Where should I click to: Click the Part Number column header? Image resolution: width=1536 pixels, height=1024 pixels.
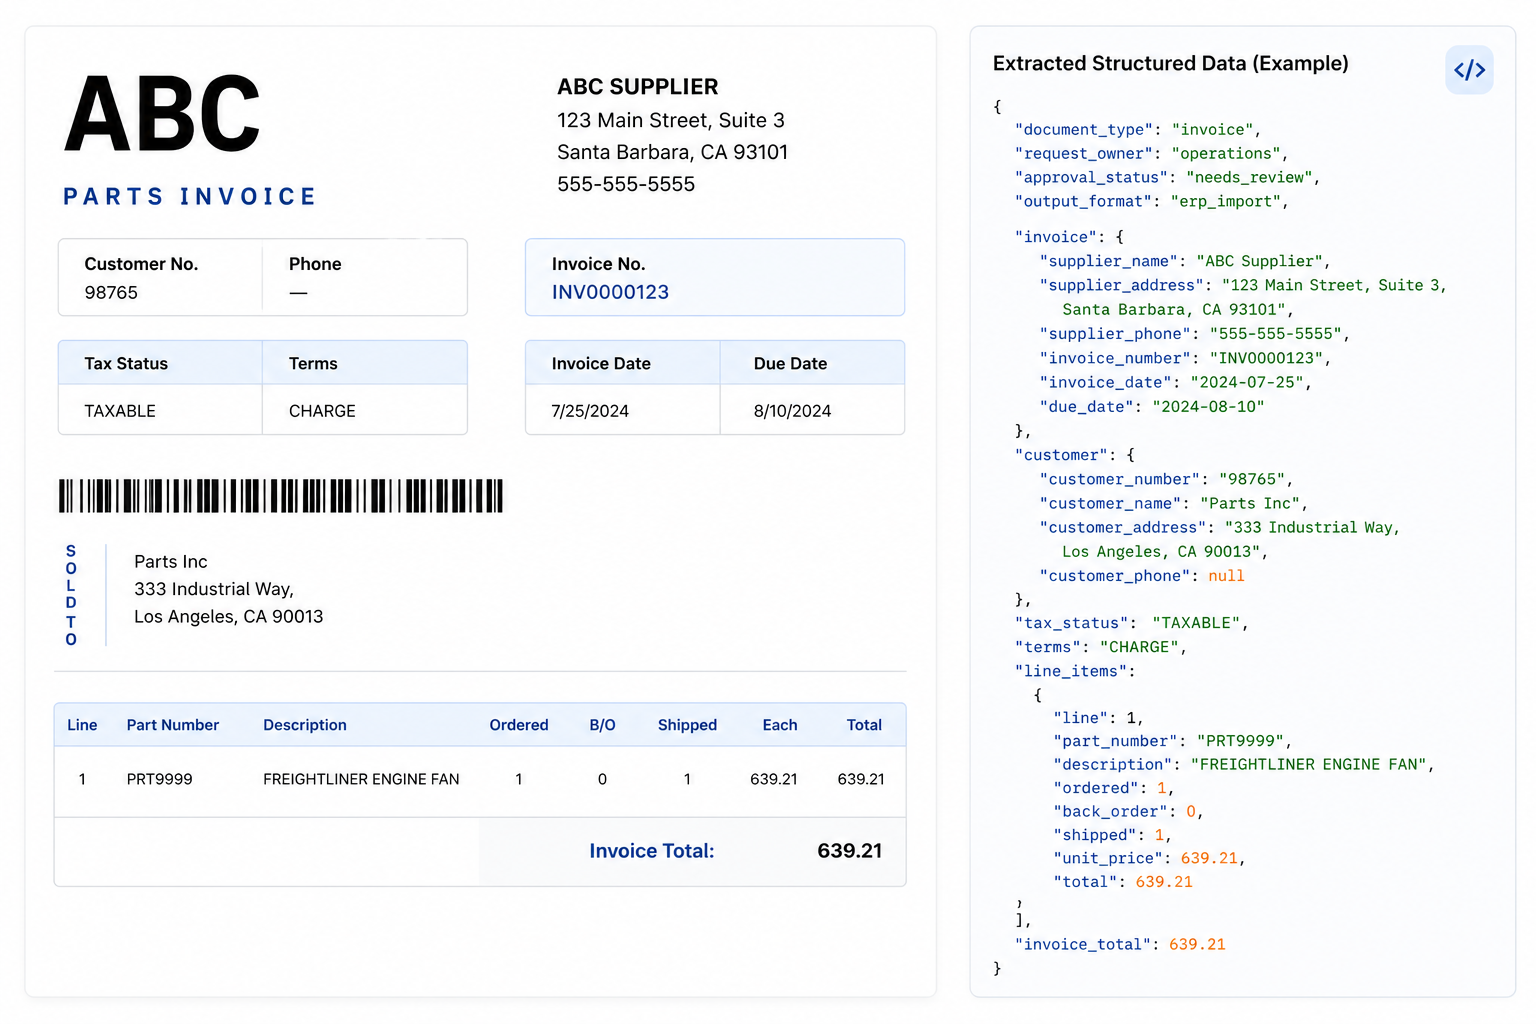click(172, 725)
